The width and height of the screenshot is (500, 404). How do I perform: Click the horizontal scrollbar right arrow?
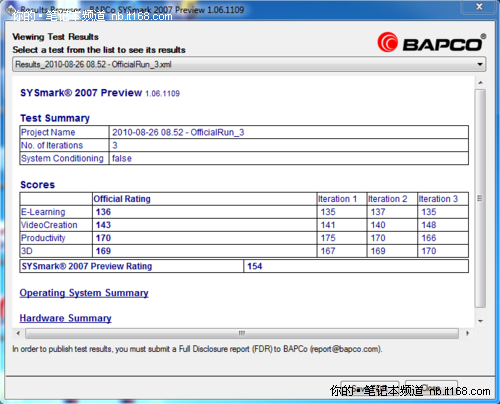click(x=467, y=333)
